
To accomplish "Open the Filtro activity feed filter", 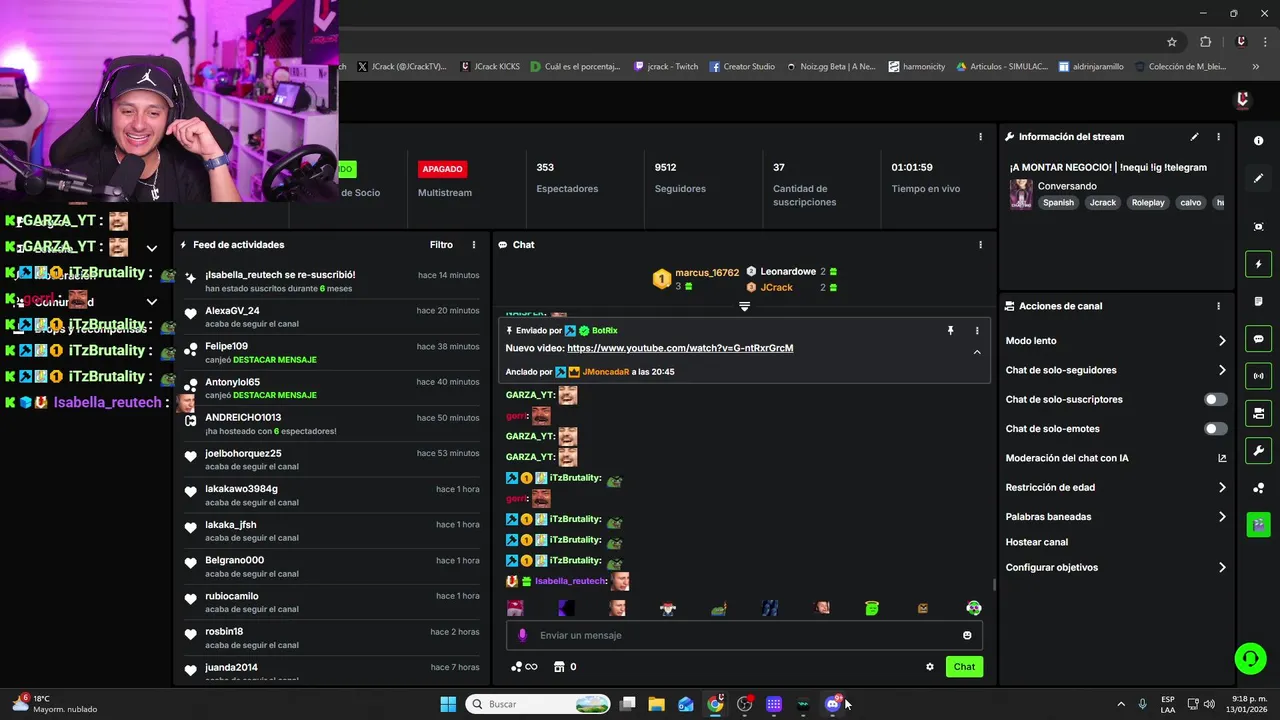I will (441, 245).
